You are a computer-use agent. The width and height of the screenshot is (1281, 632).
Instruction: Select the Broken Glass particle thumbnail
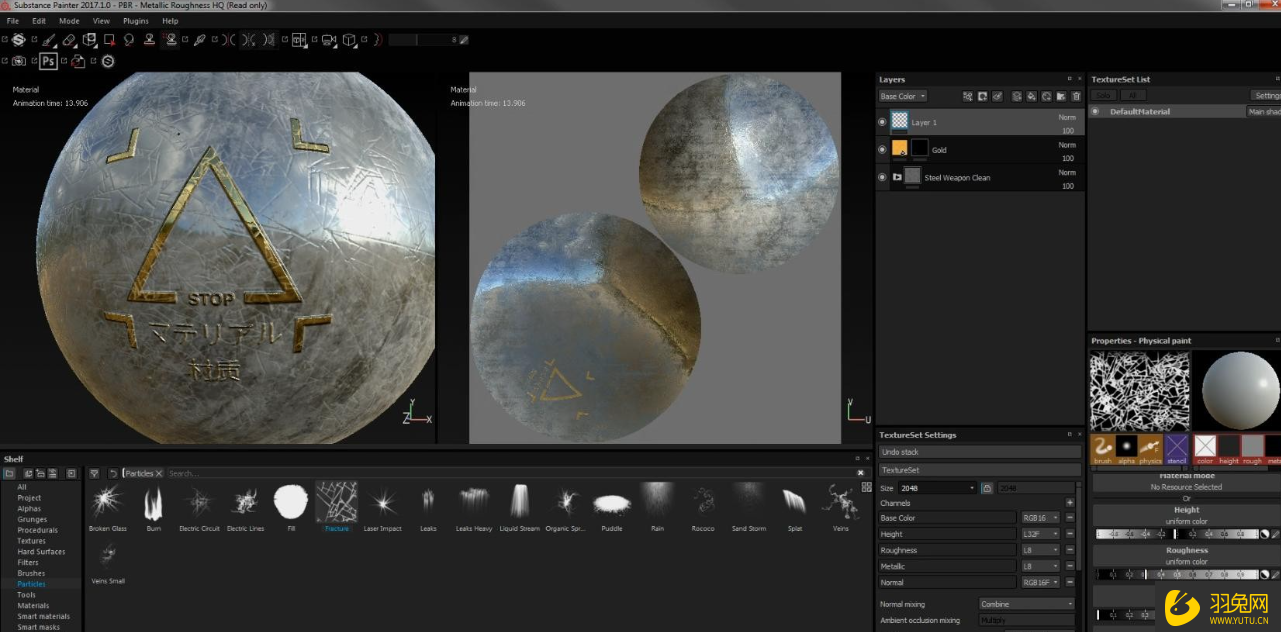[107, 501]
